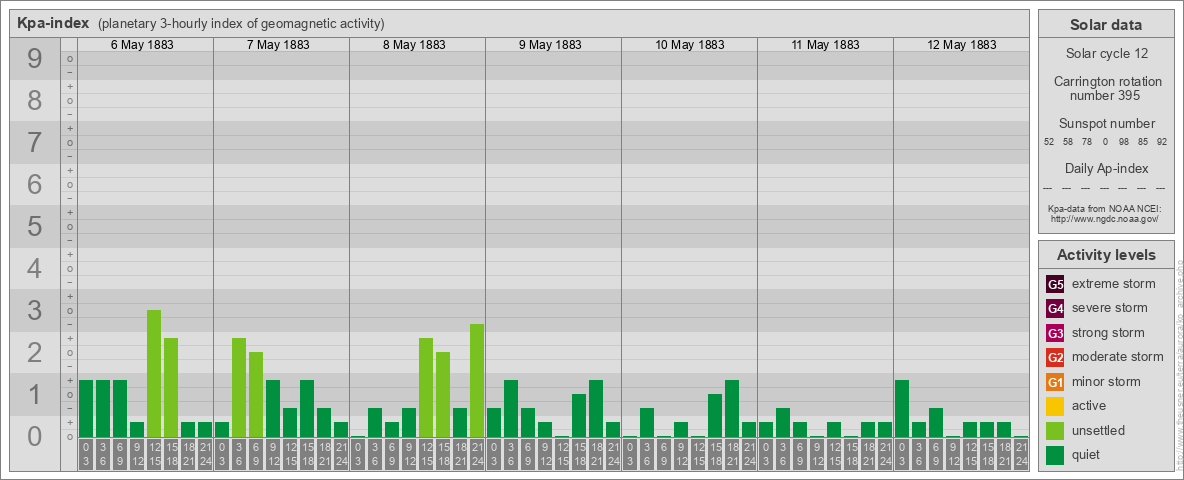
Task: Click the large 1 on the Kp axis
Action: pos(35,394)
